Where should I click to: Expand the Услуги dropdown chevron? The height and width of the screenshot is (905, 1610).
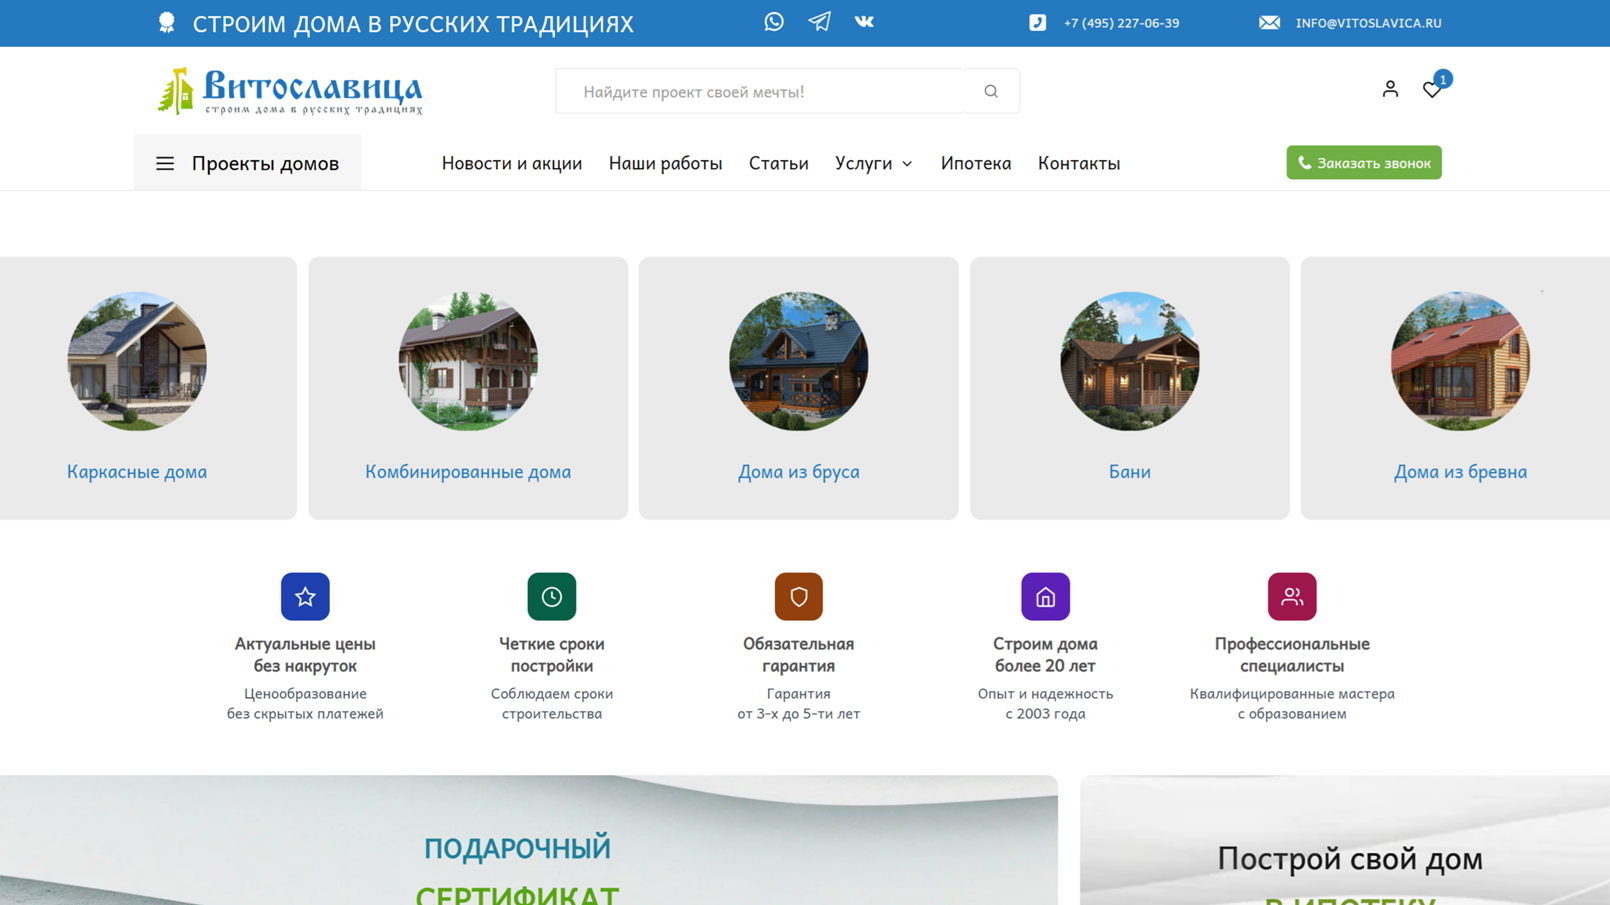[907, 164]
